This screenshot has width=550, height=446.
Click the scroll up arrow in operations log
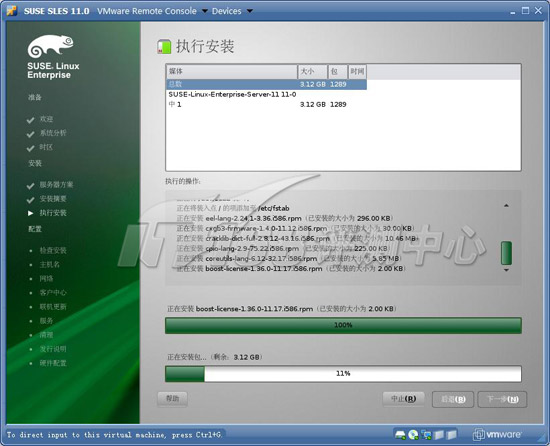click(506, 205)
